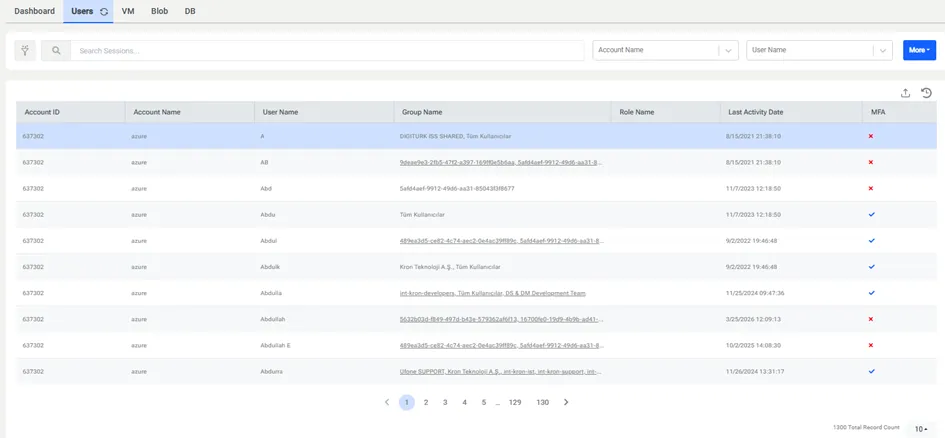Click the red MFA cross for Abdullah E

coord(871,345)
